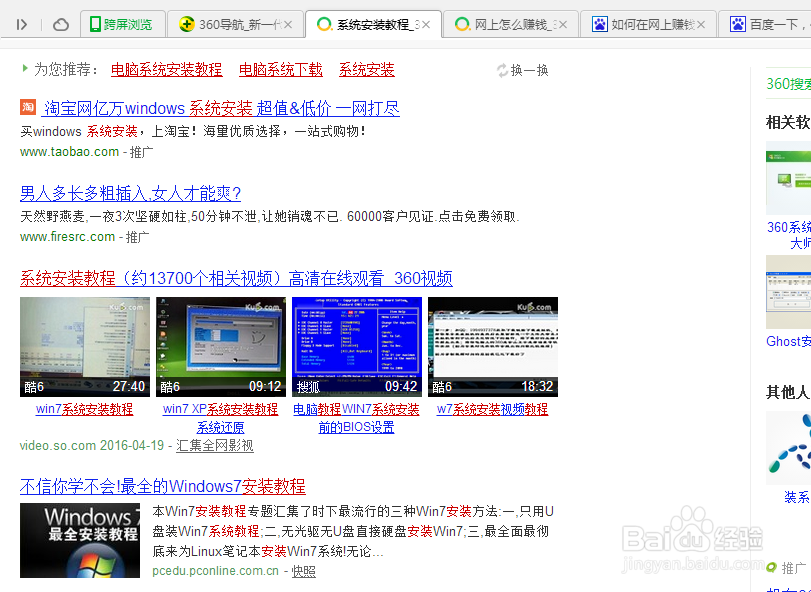Click the 换一换 refresh icon
This screenshot has height=592, width=811.
pyautogui.click(x=502, y=70)
